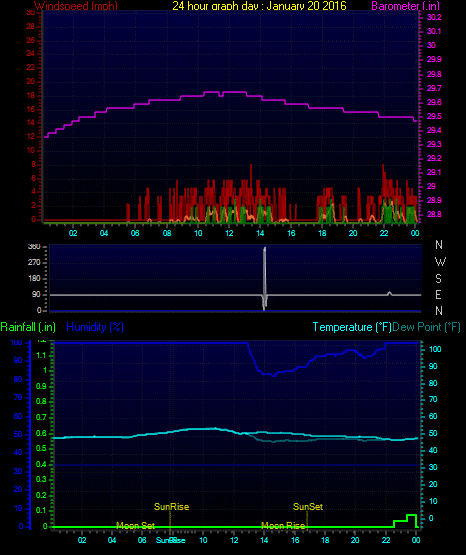Click the SunRise marker label
466x555 pixels.
[x=172, y=507]
